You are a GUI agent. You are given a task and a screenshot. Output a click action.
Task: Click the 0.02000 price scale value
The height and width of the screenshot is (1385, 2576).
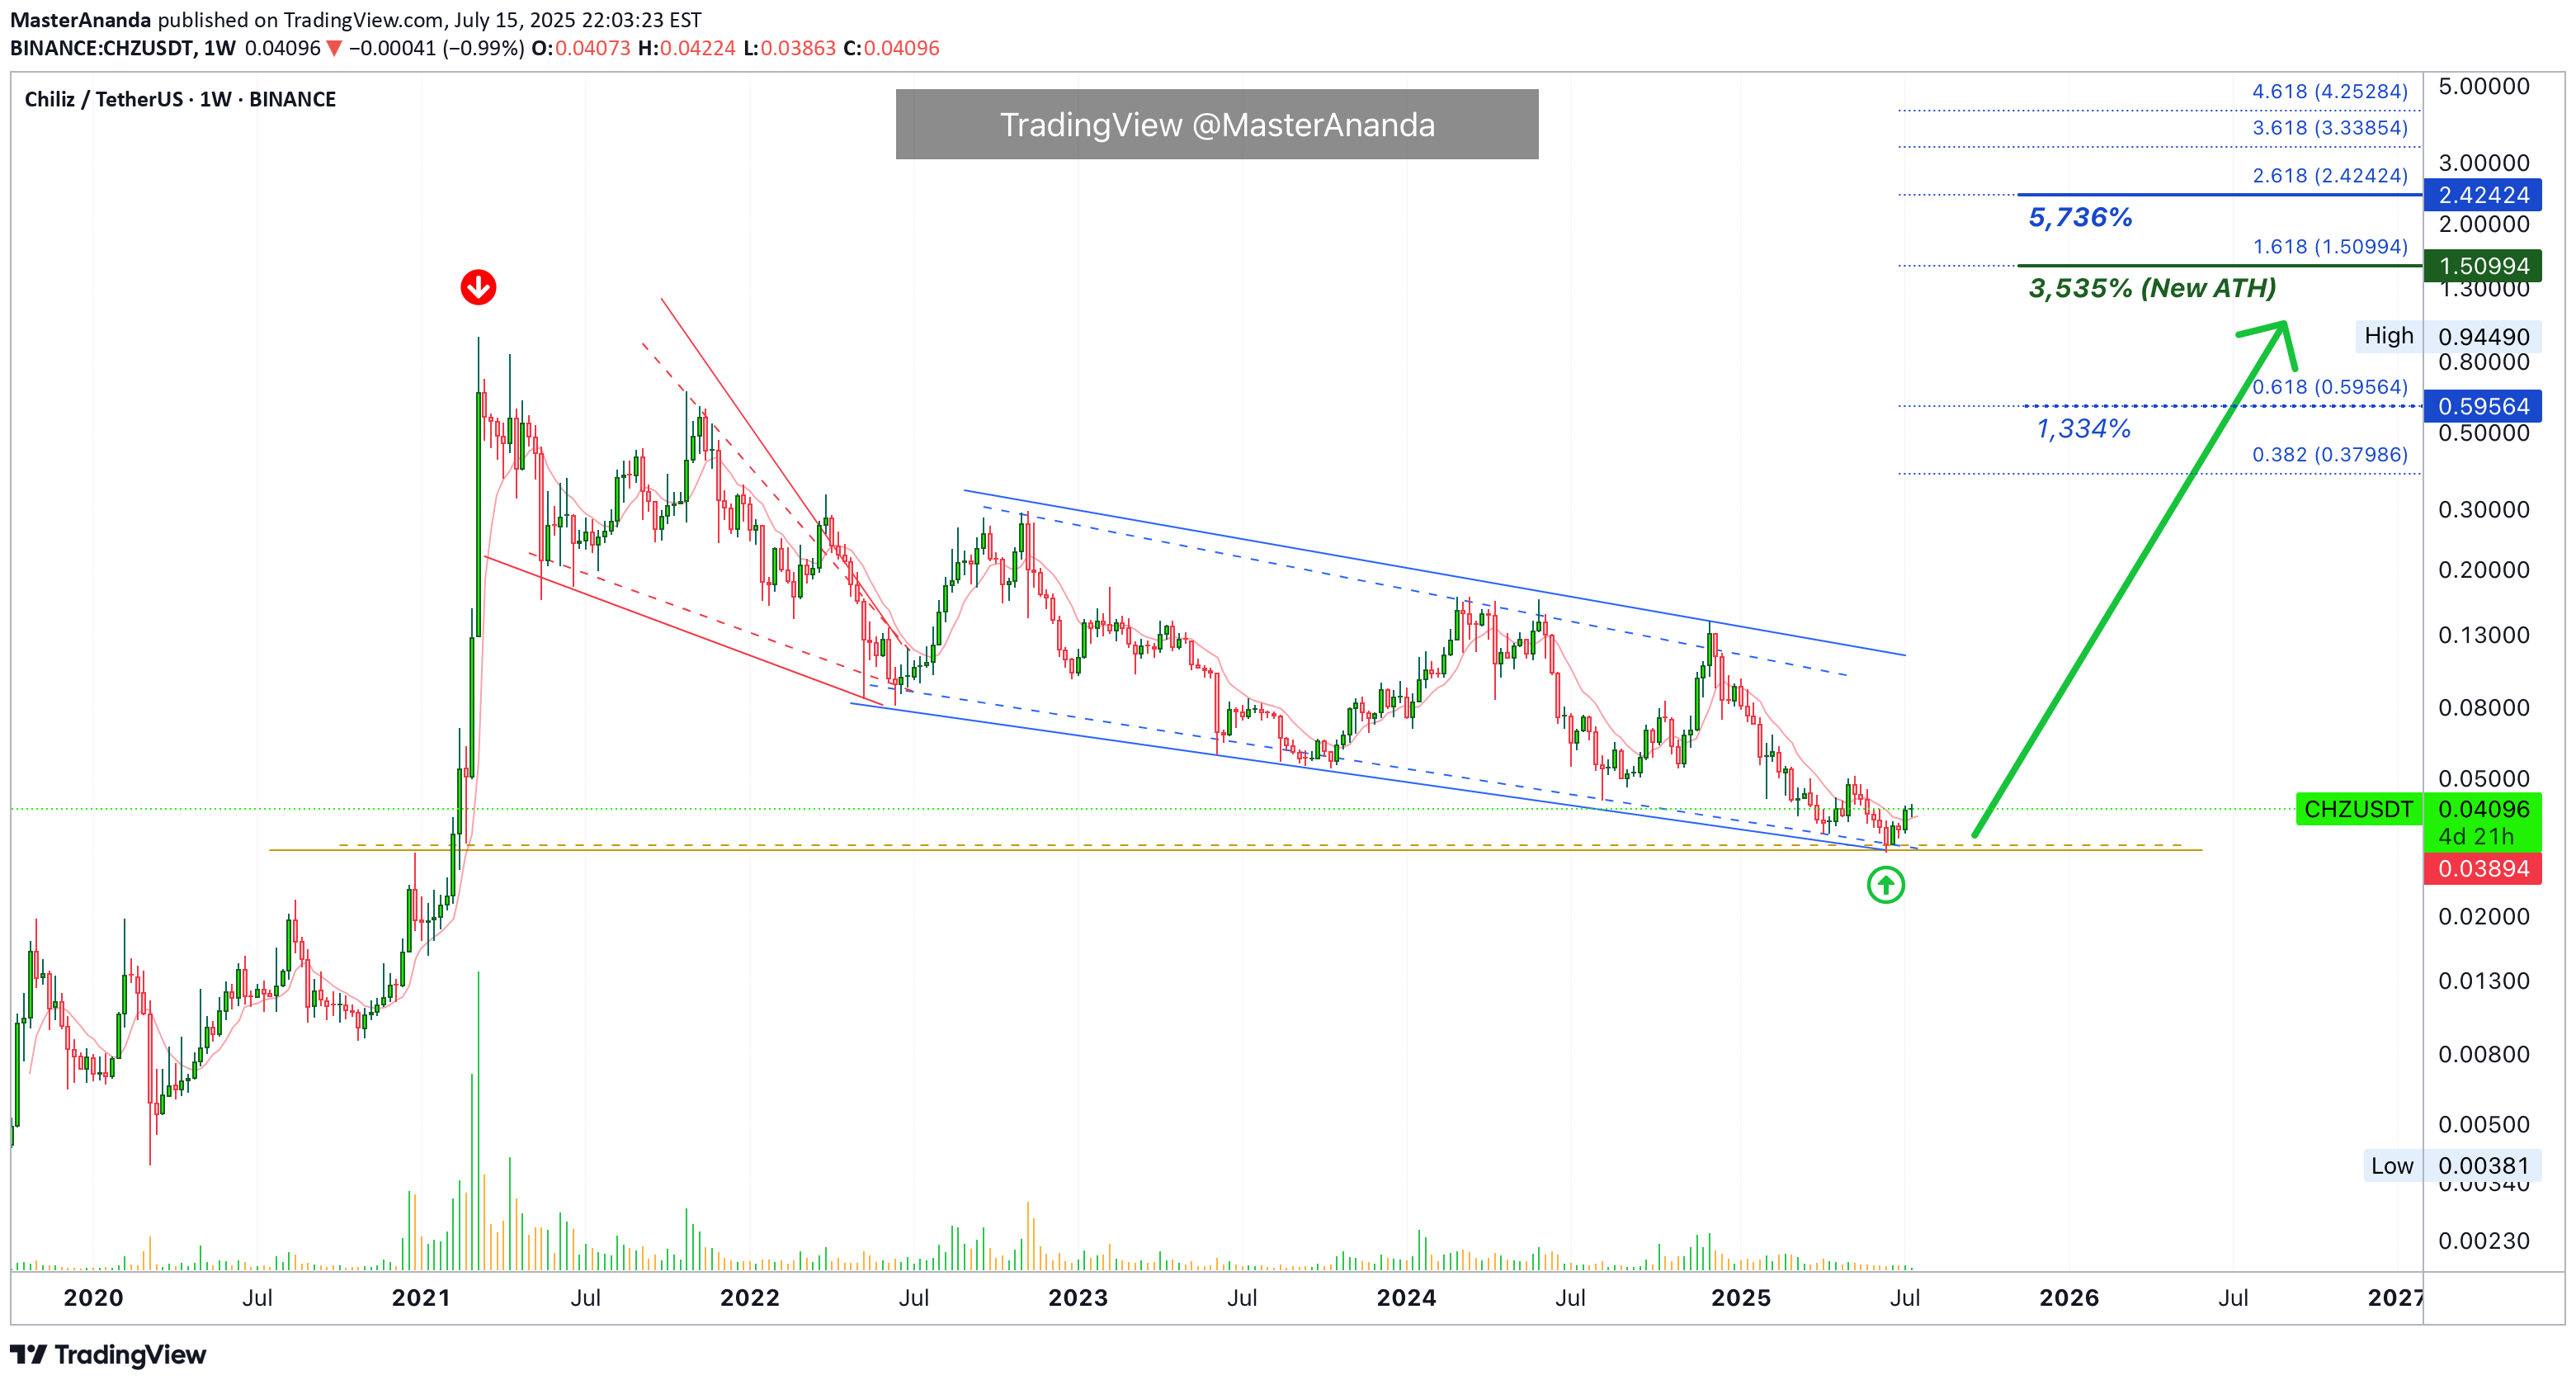pyautogui.click(x=2483, y=916)
